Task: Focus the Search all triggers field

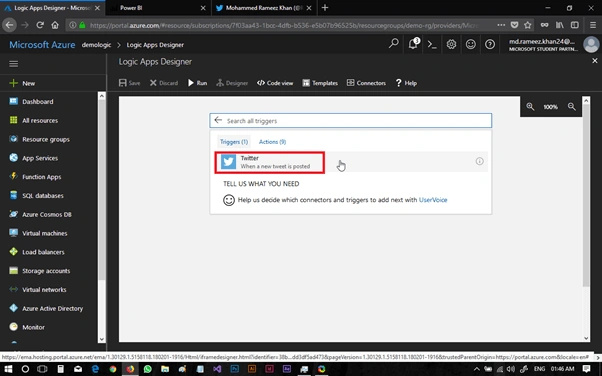Action: 351,121
